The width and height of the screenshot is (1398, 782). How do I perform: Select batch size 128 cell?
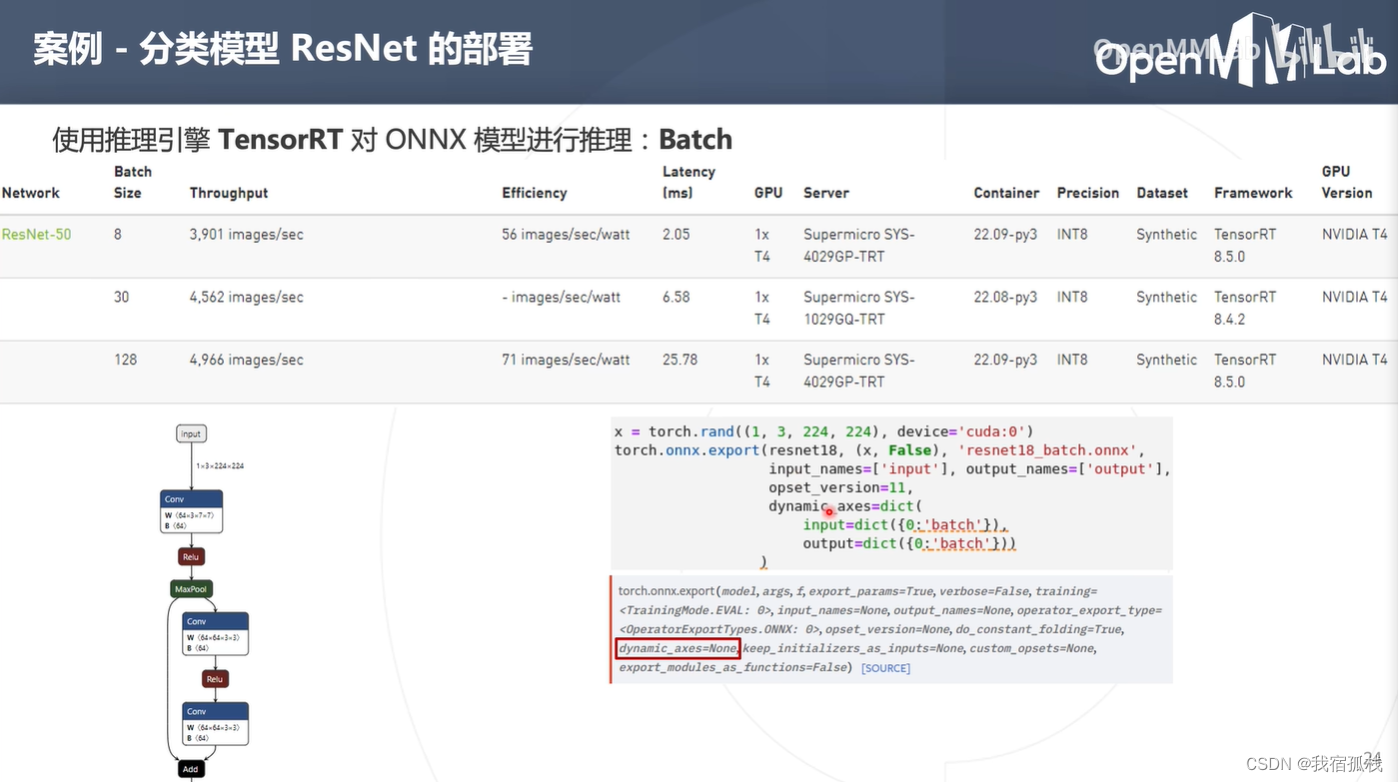point(125,360)
